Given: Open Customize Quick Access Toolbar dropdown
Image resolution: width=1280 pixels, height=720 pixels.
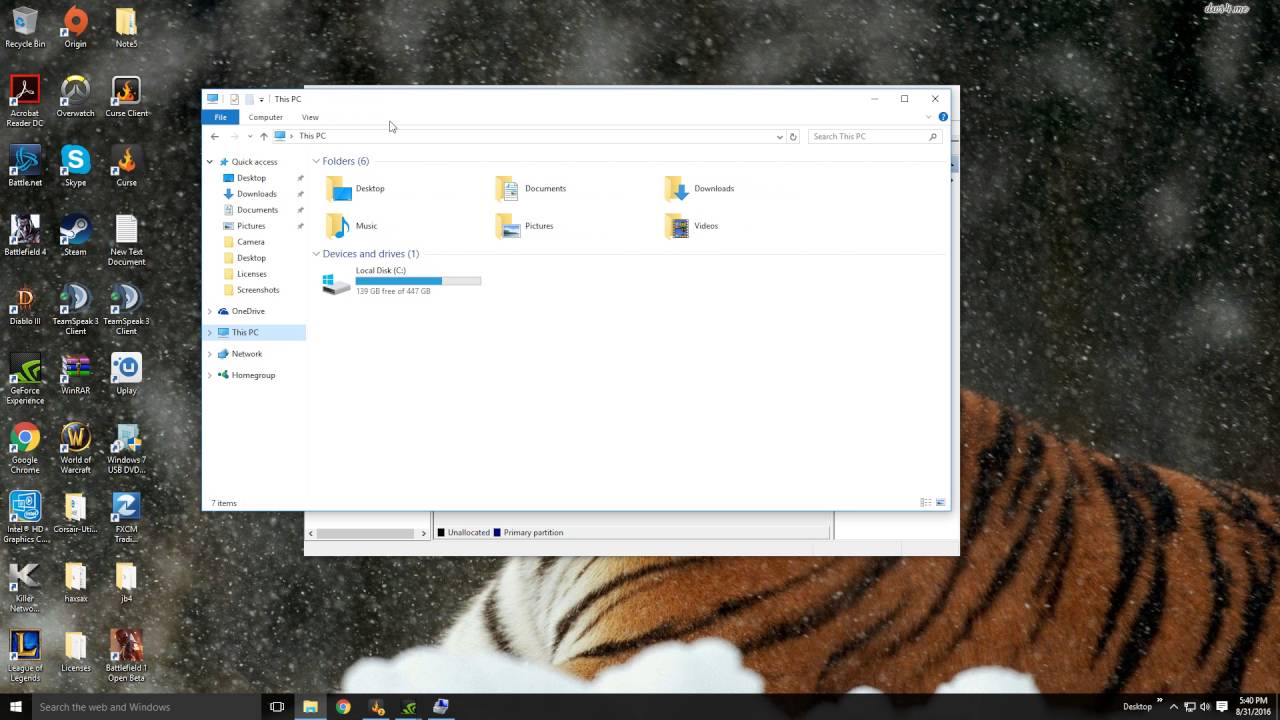Looking at the screenshot, I should click(x=262, y=99).
